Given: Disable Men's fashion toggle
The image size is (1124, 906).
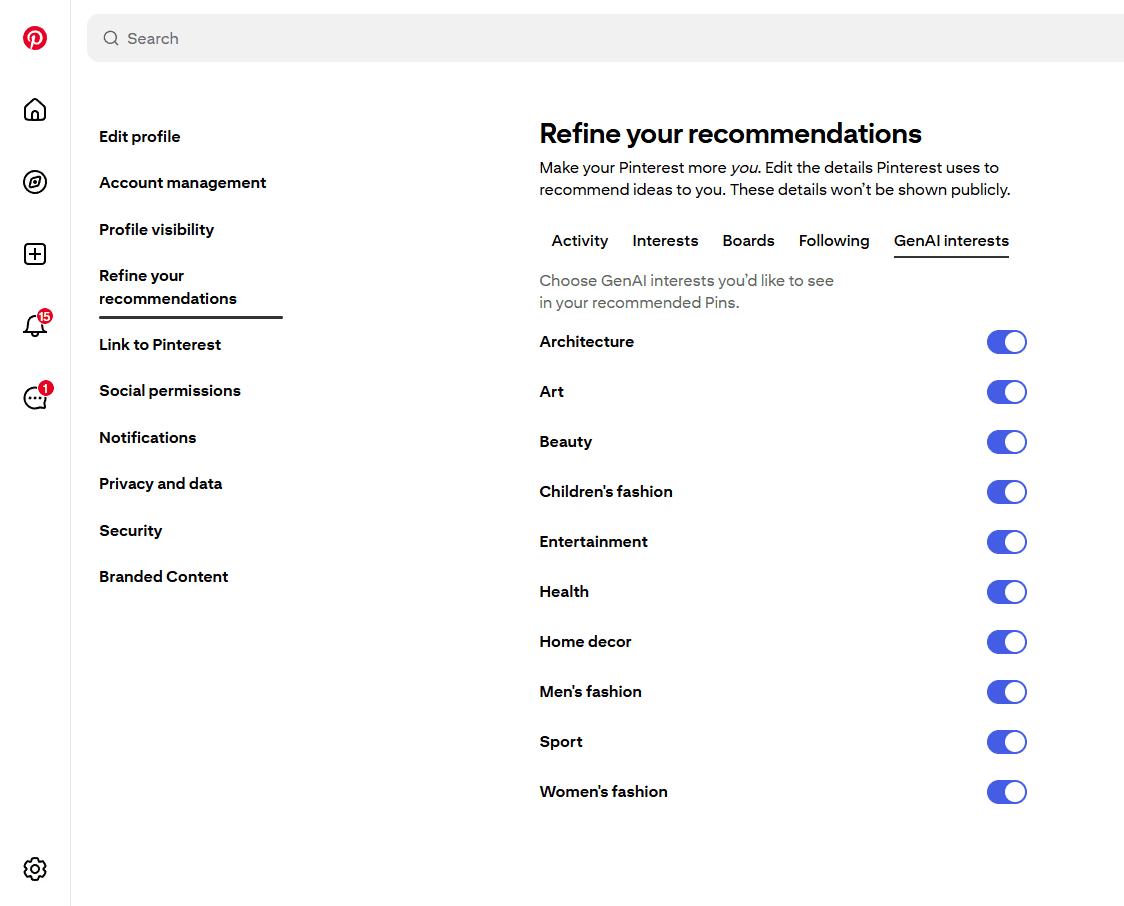Looking at the screenshot, I should (x=1006, y=692).
